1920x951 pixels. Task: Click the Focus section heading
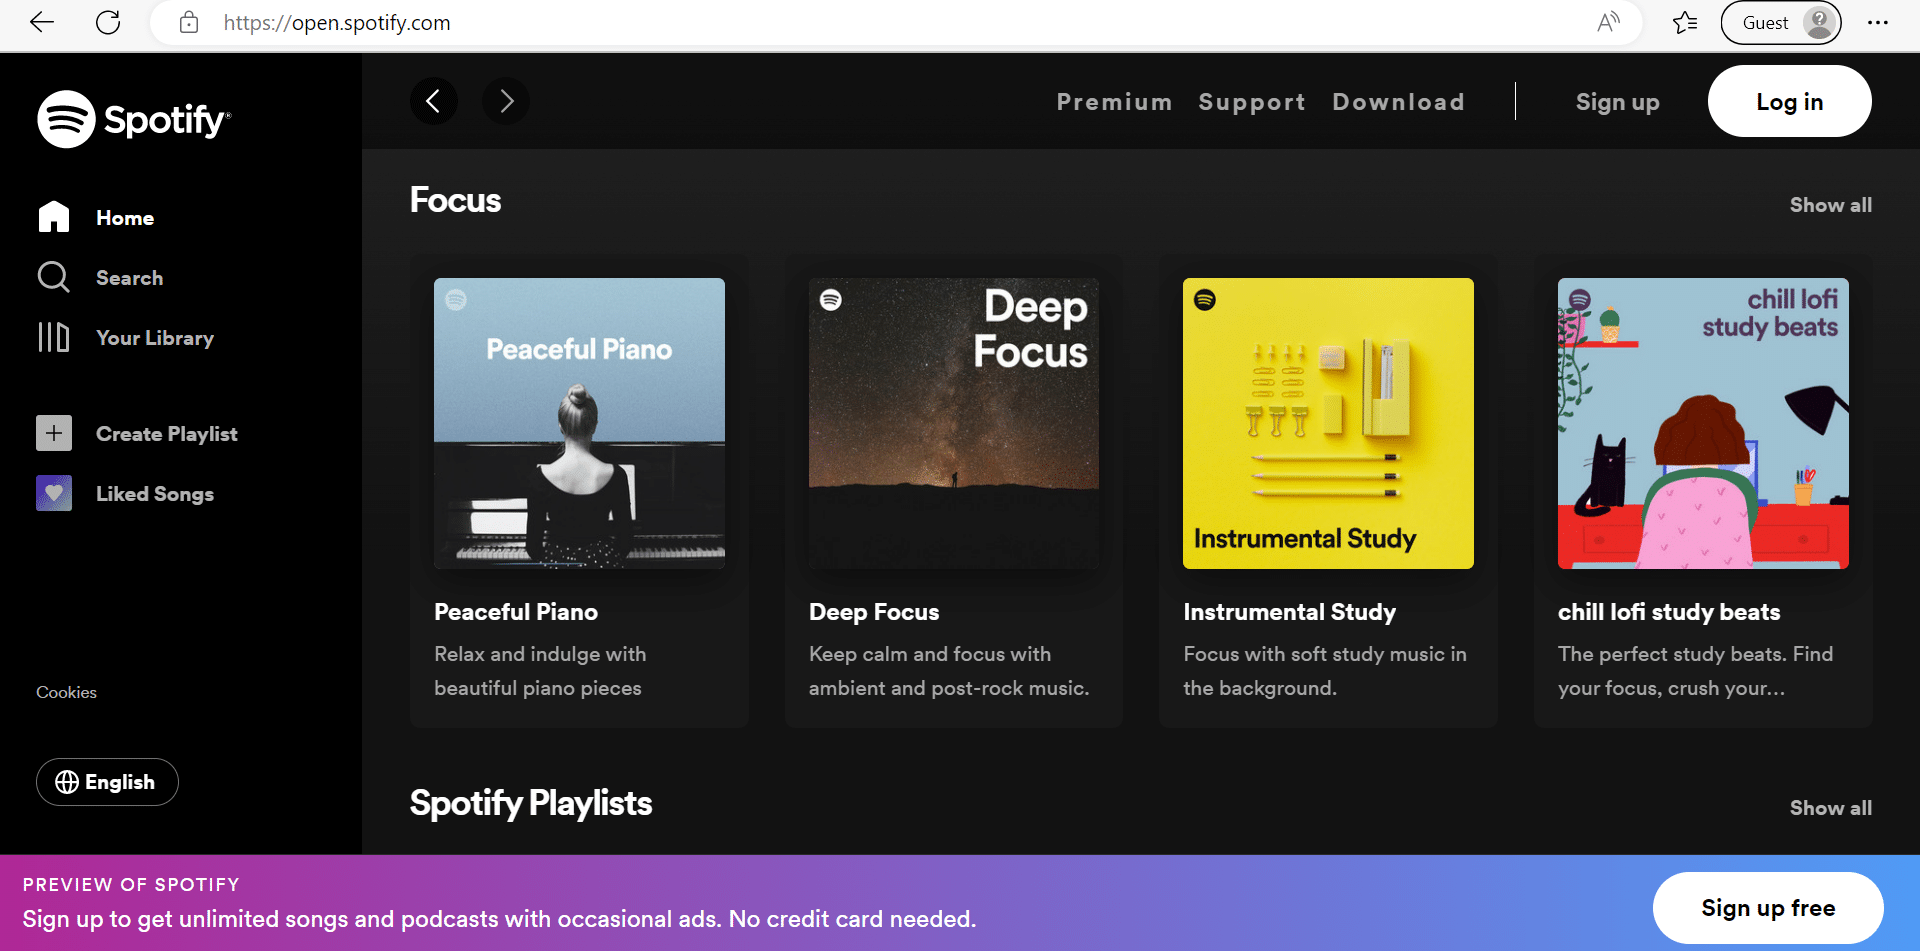coord(456,200)
